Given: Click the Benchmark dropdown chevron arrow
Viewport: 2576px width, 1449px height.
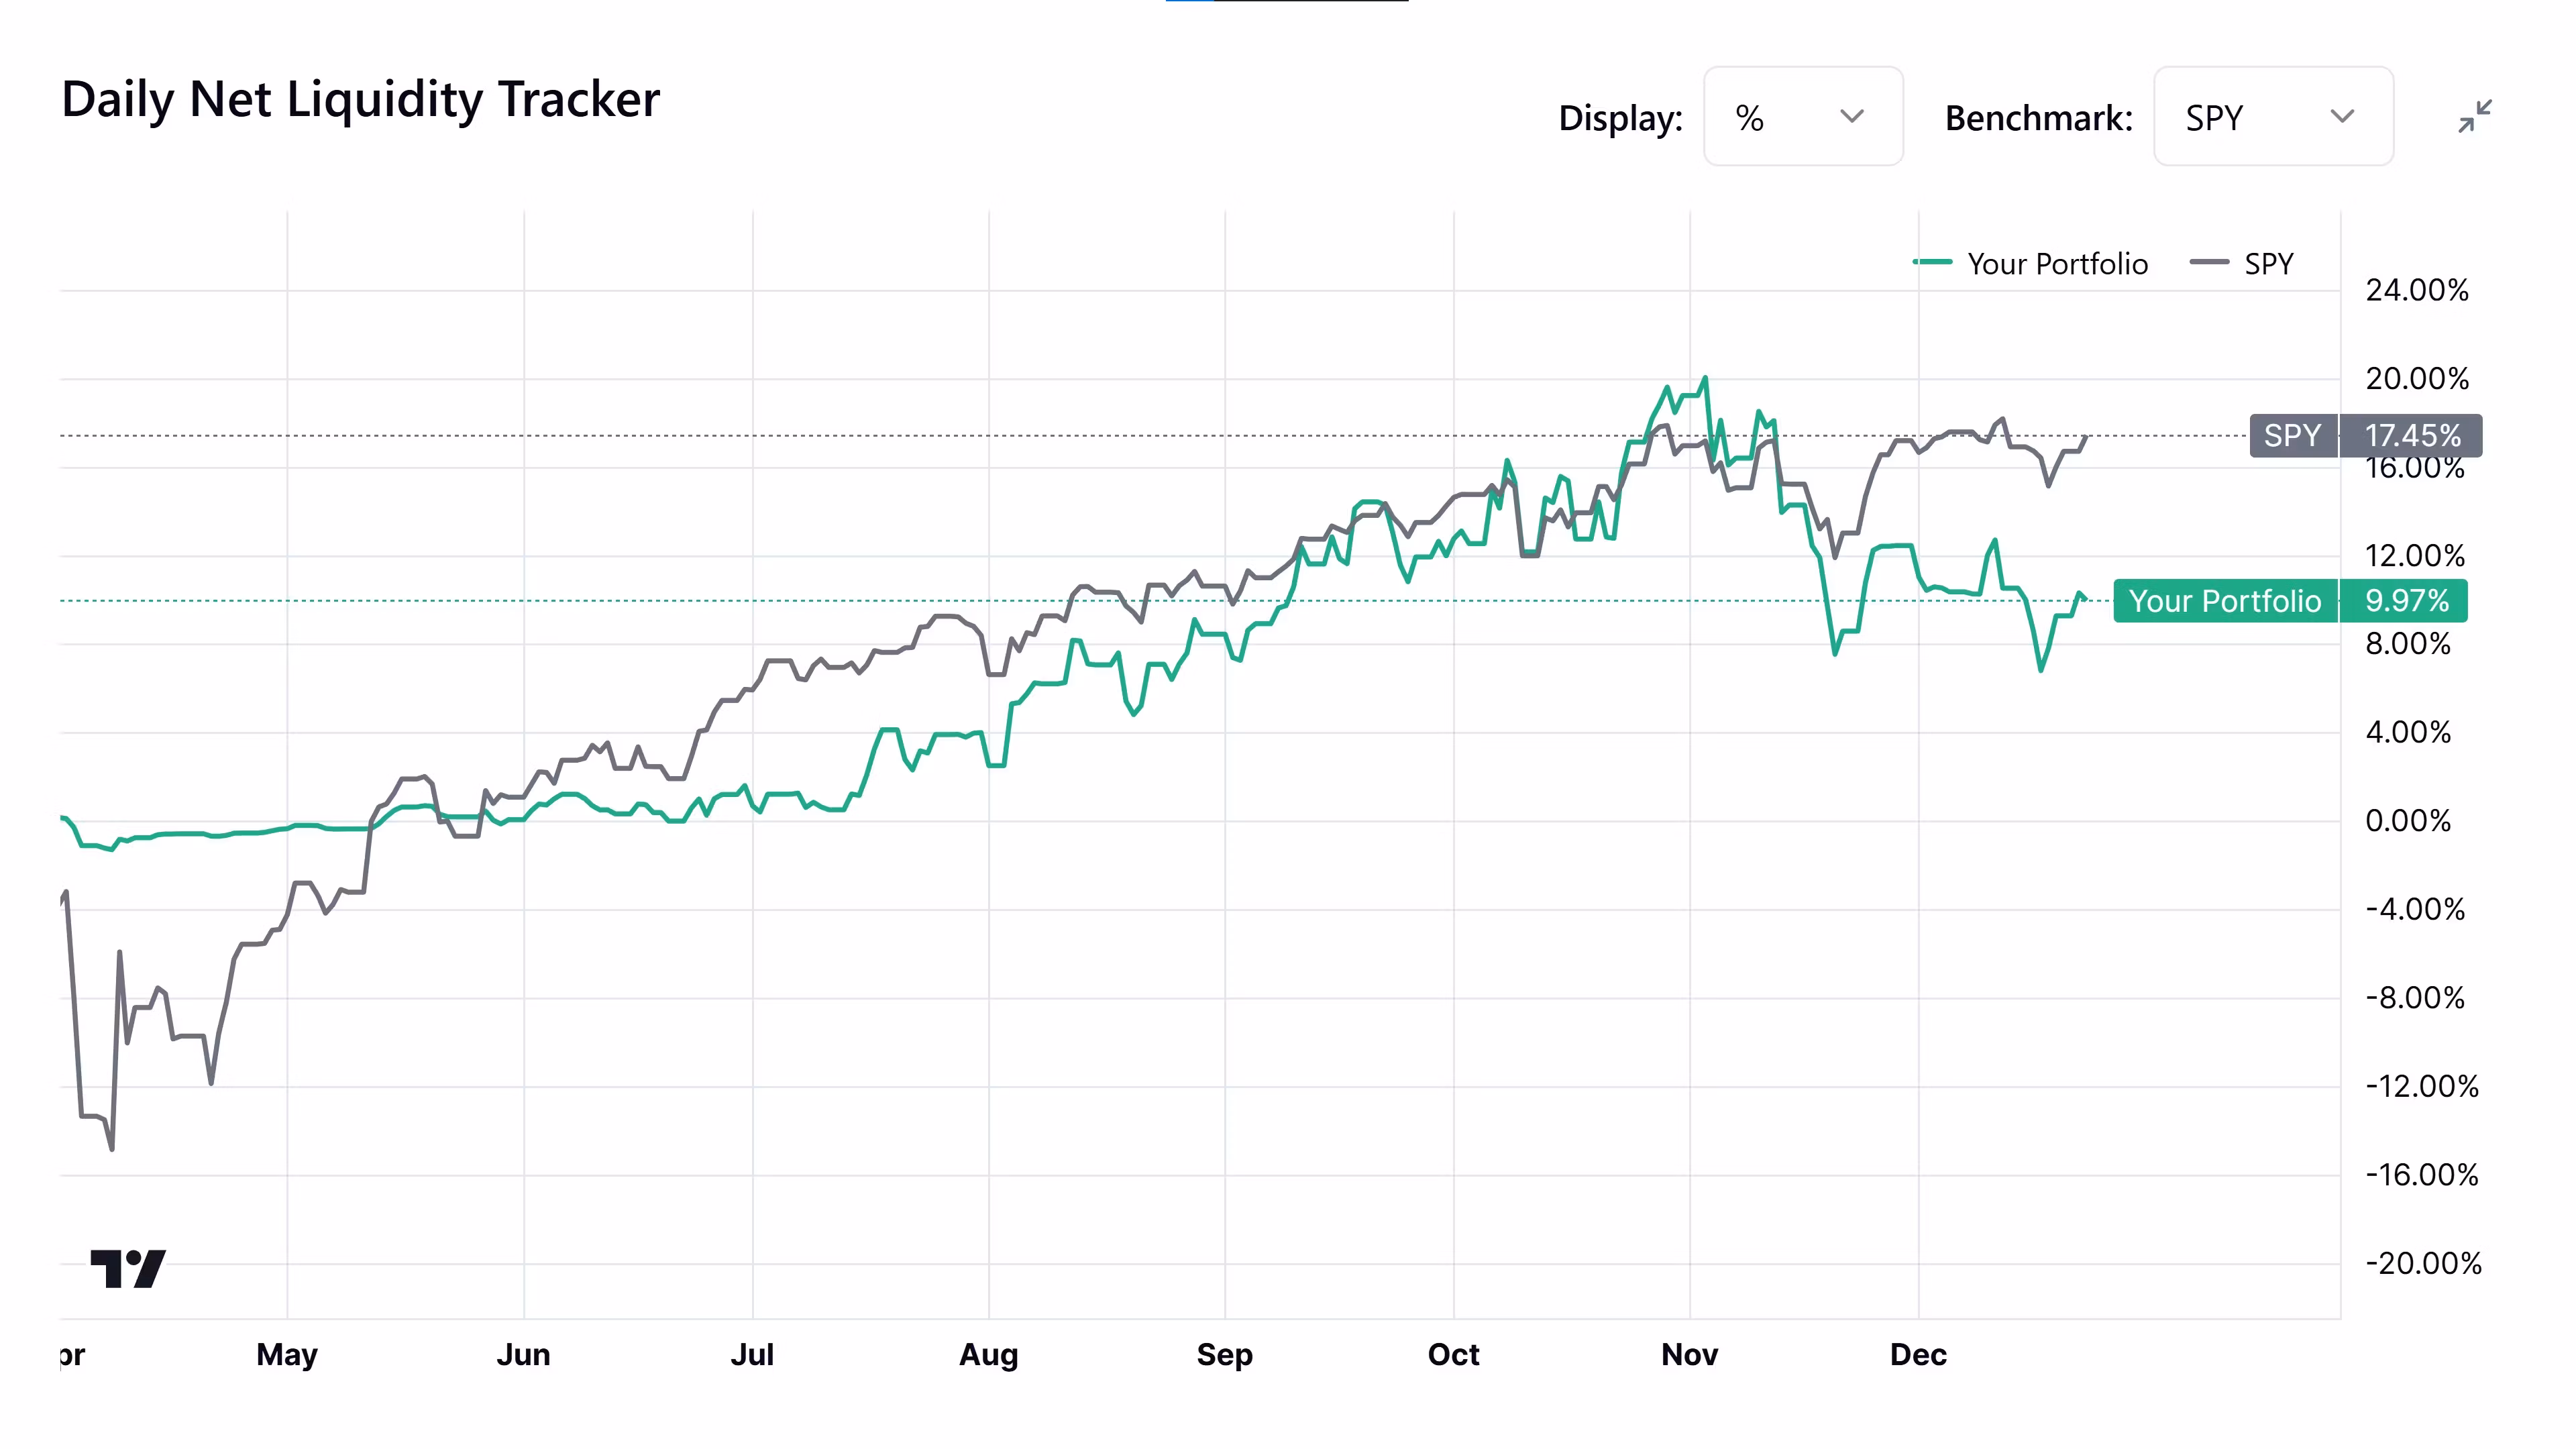Looking at the screenshot, I should point(2342,117).
